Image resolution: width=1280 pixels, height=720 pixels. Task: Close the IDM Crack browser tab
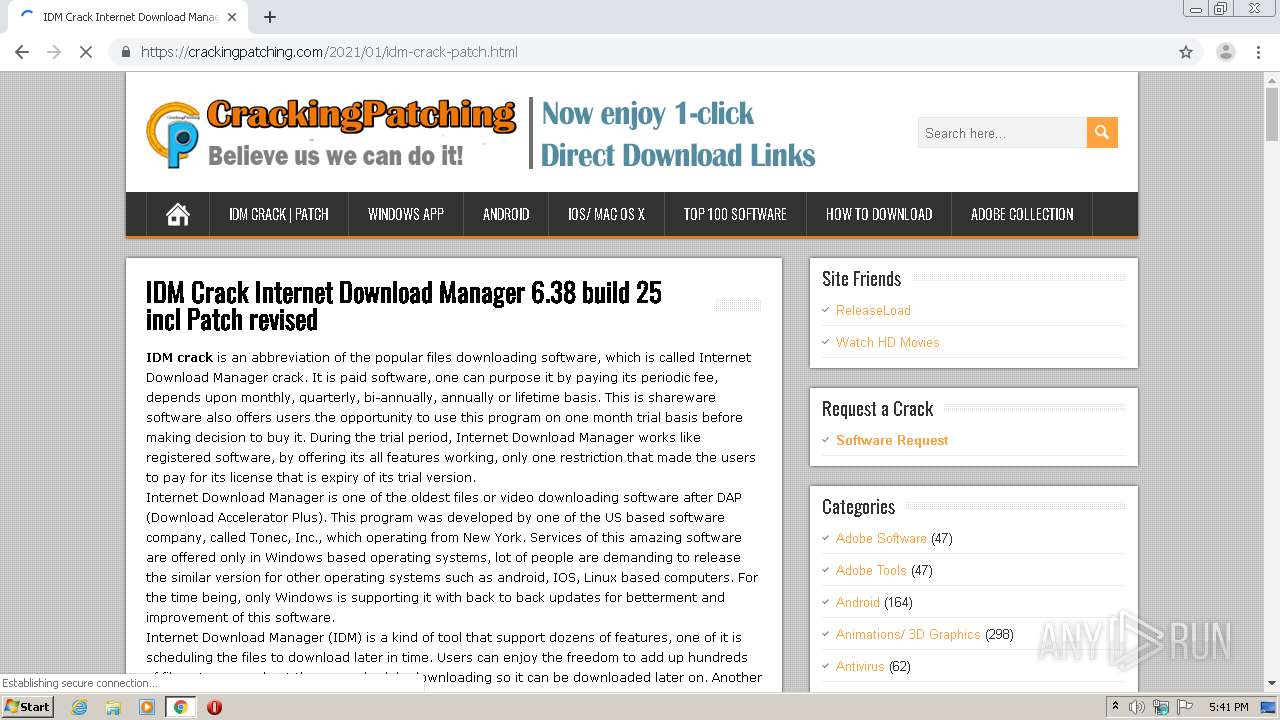(232, 17)
